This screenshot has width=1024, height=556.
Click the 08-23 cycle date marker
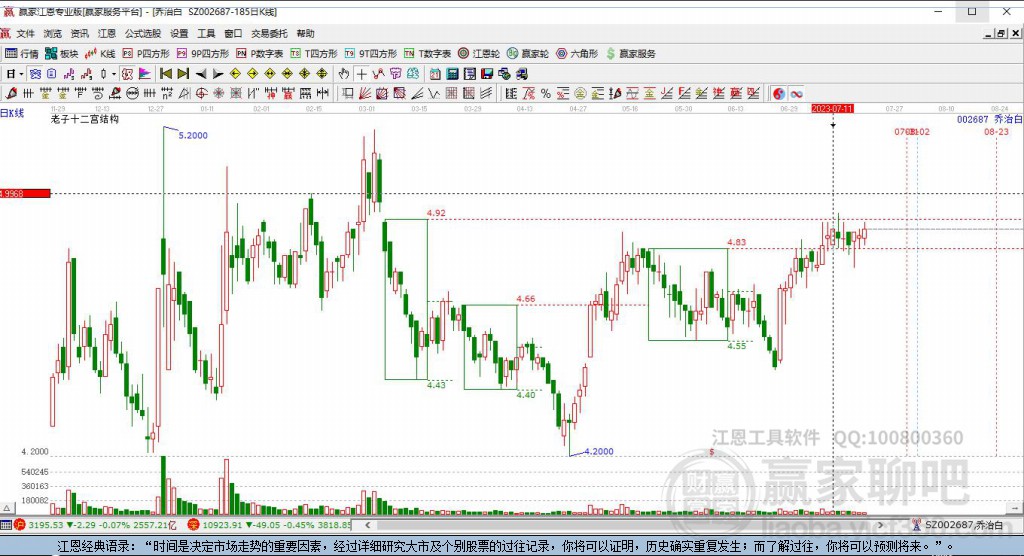tap(997, 131)
